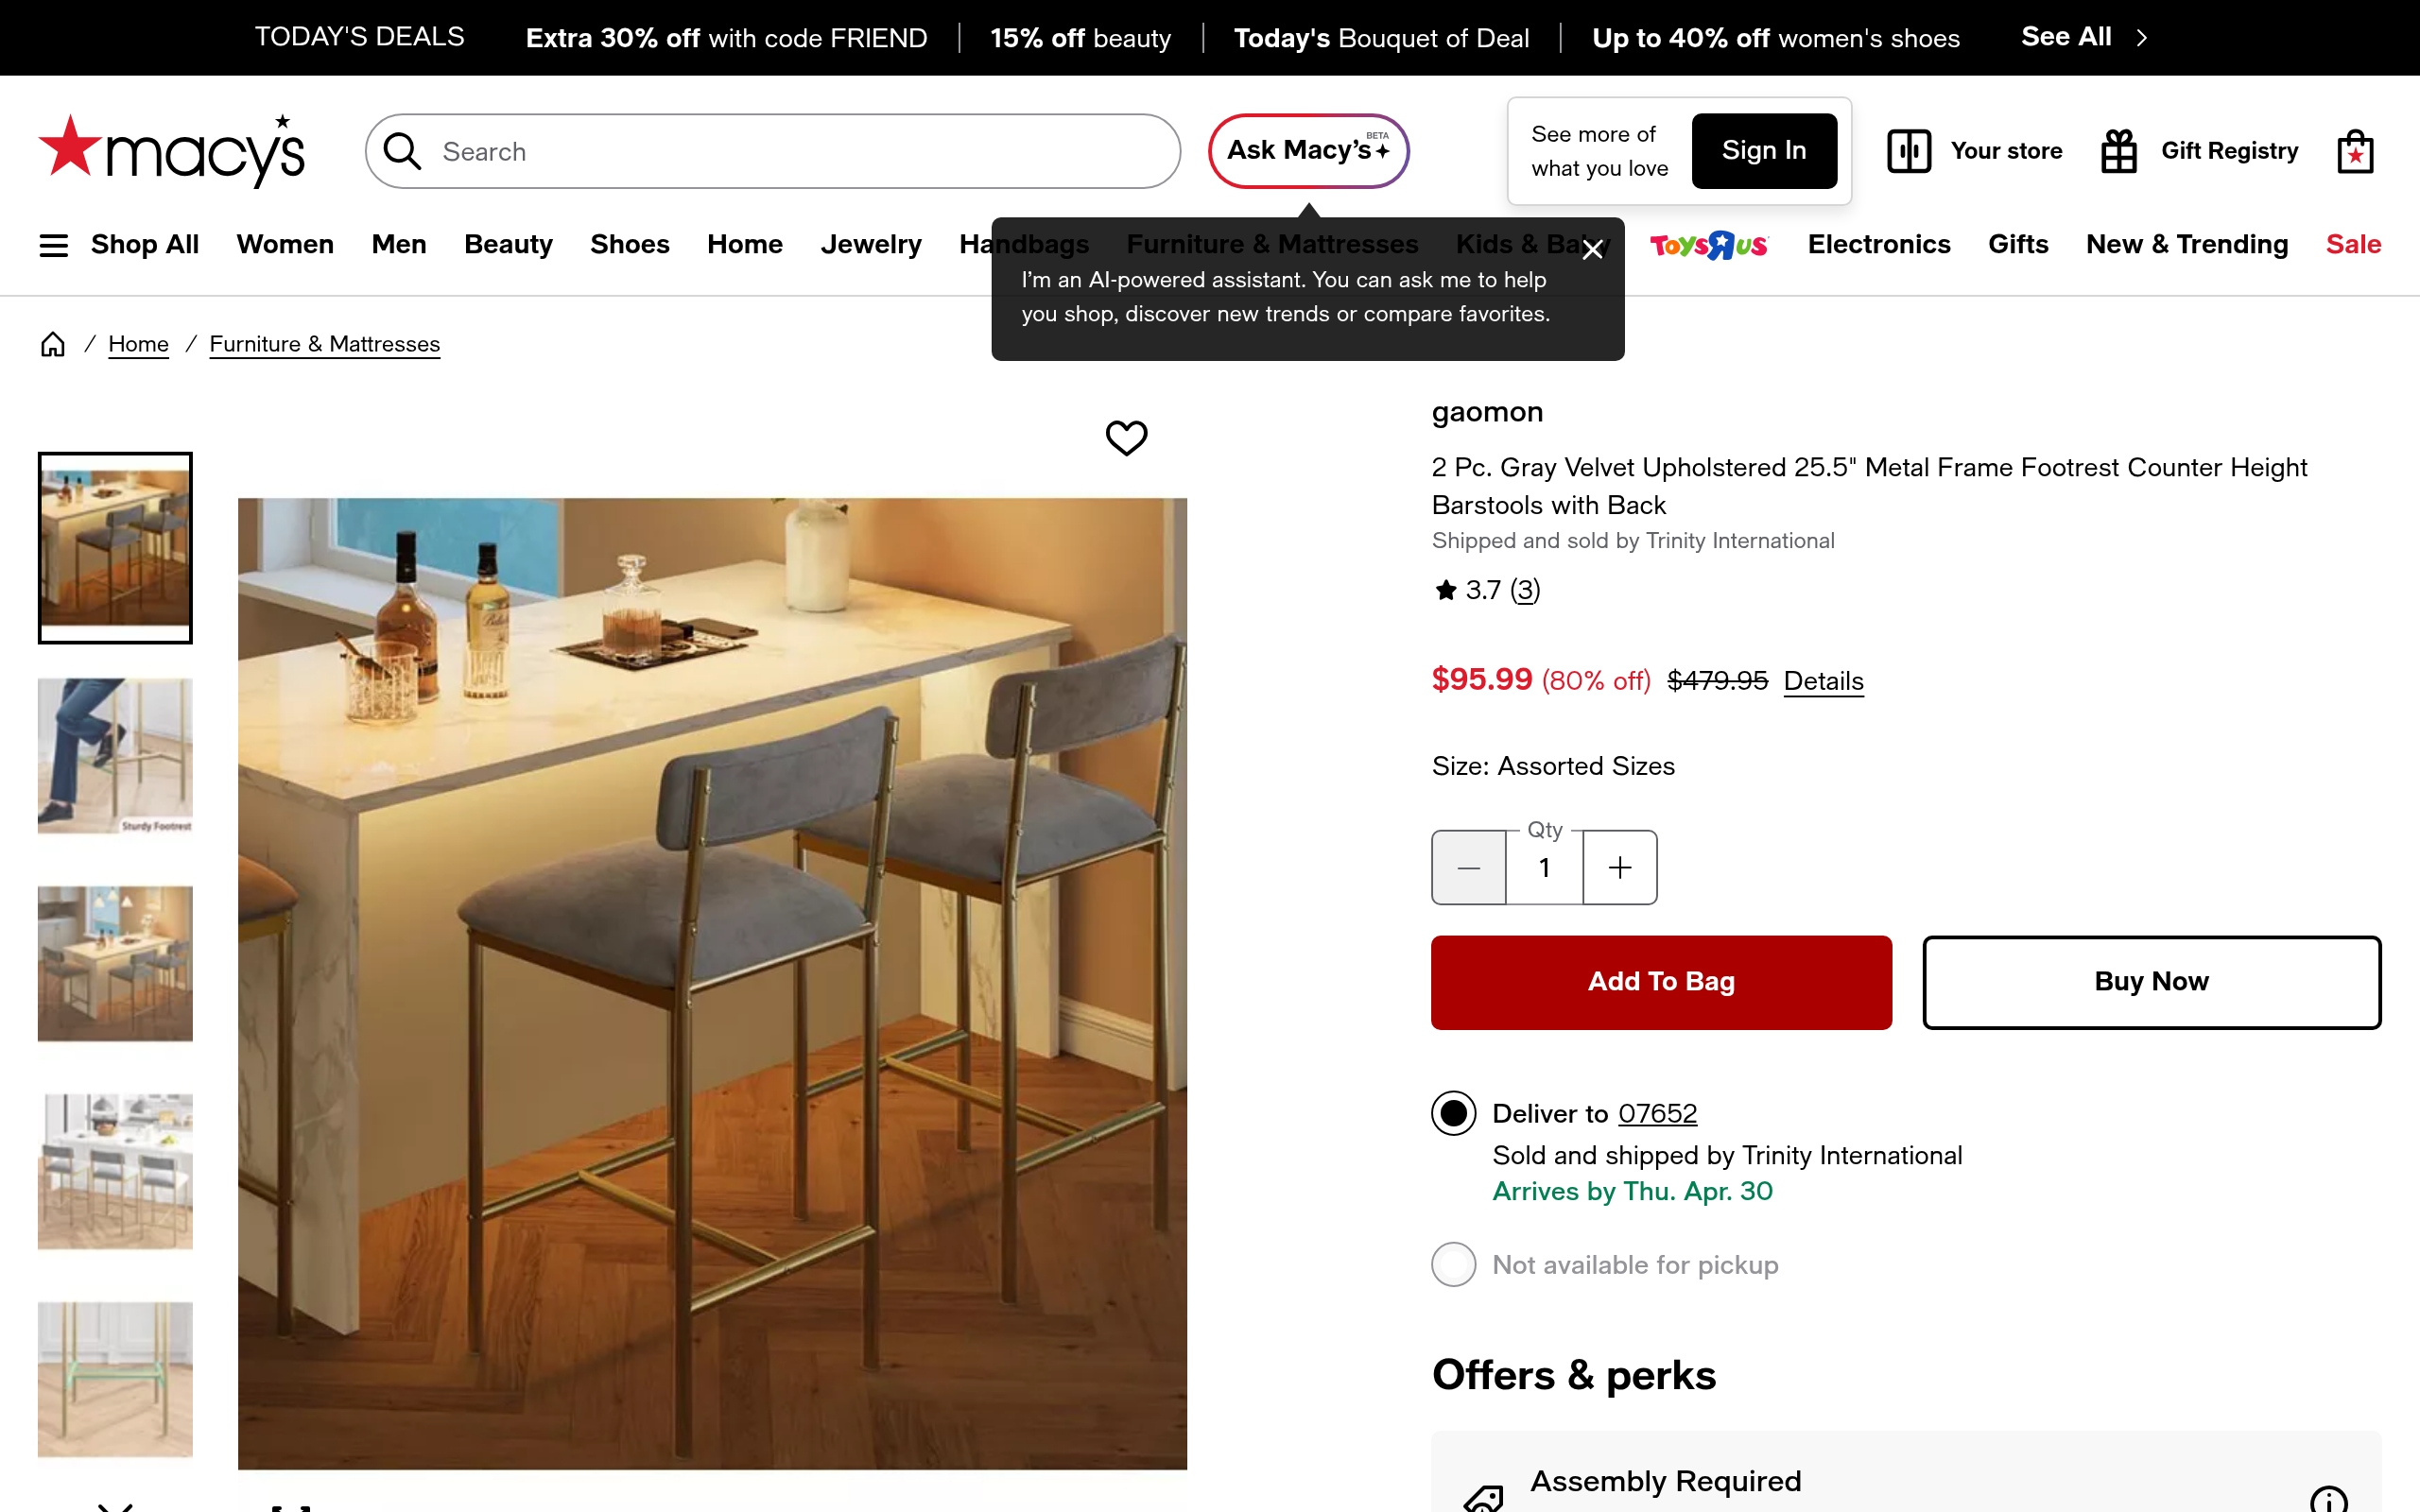Select the footrest close-up thumbnail
The height and width of the screenshot is (1512, 2420).
pos(115,755)
